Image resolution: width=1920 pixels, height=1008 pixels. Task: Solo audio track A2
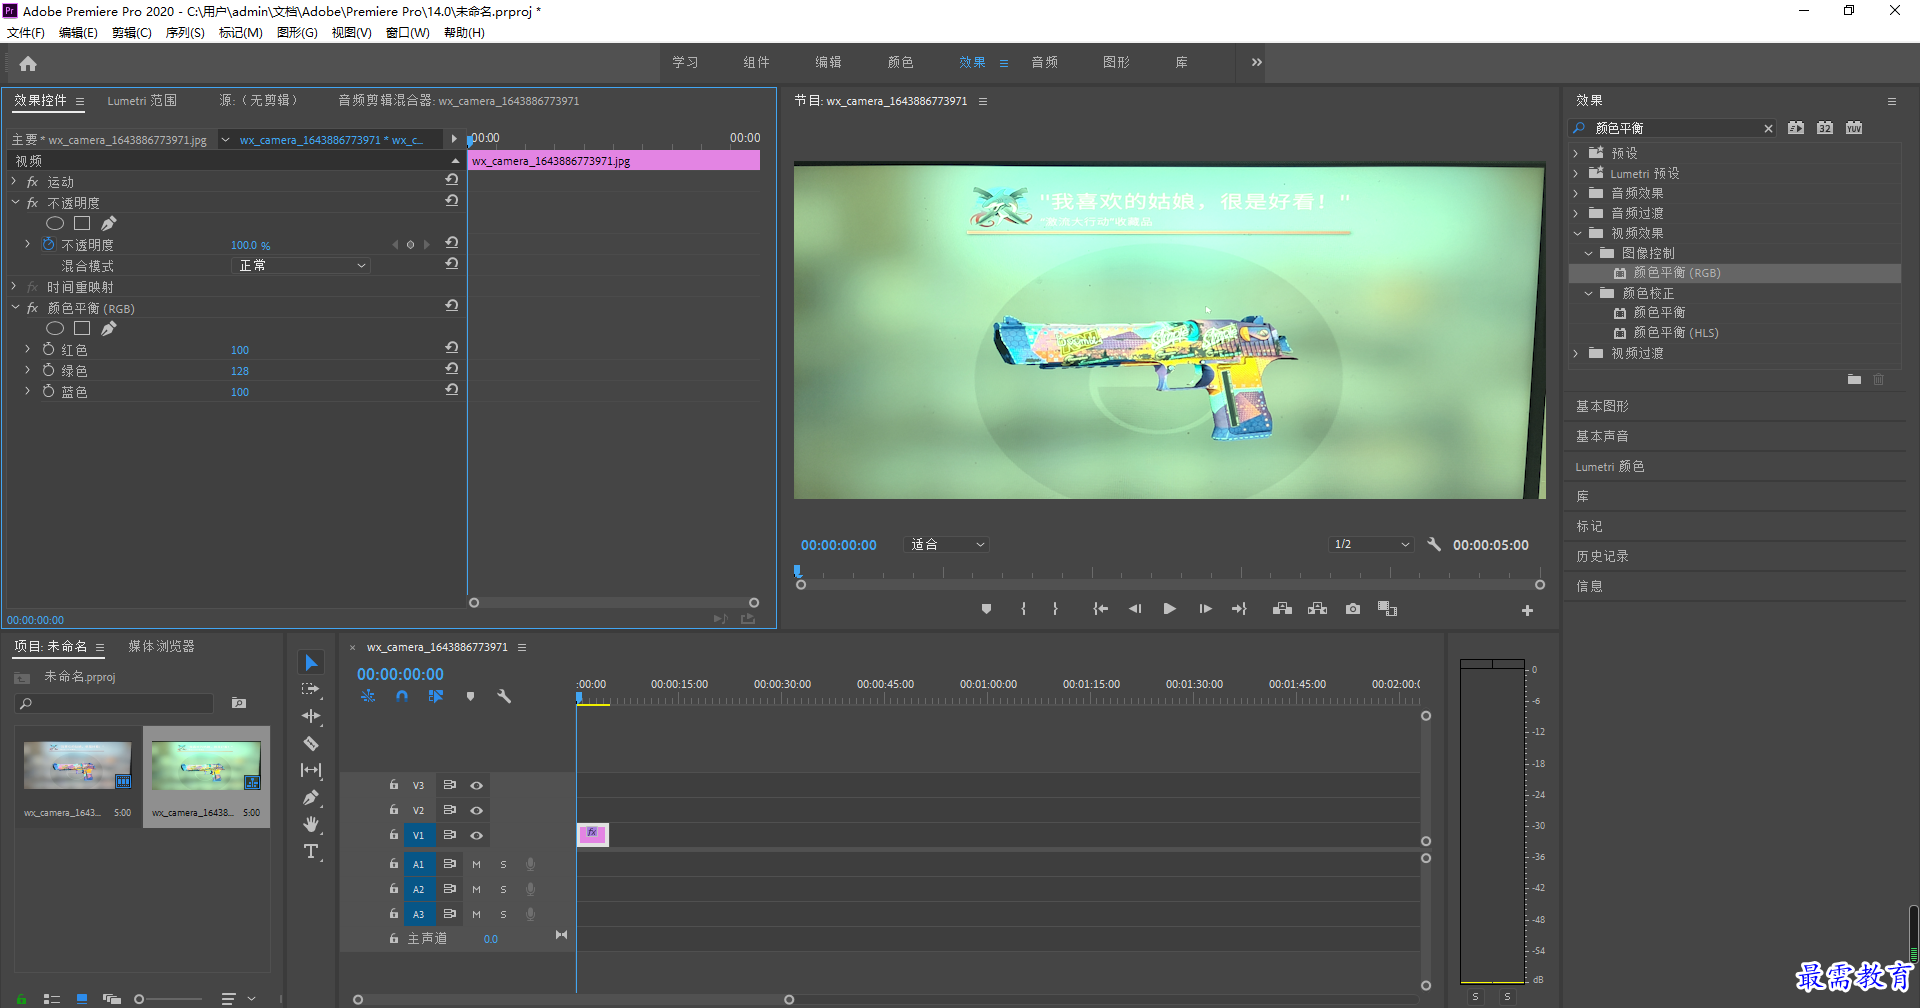coord(503,889)
